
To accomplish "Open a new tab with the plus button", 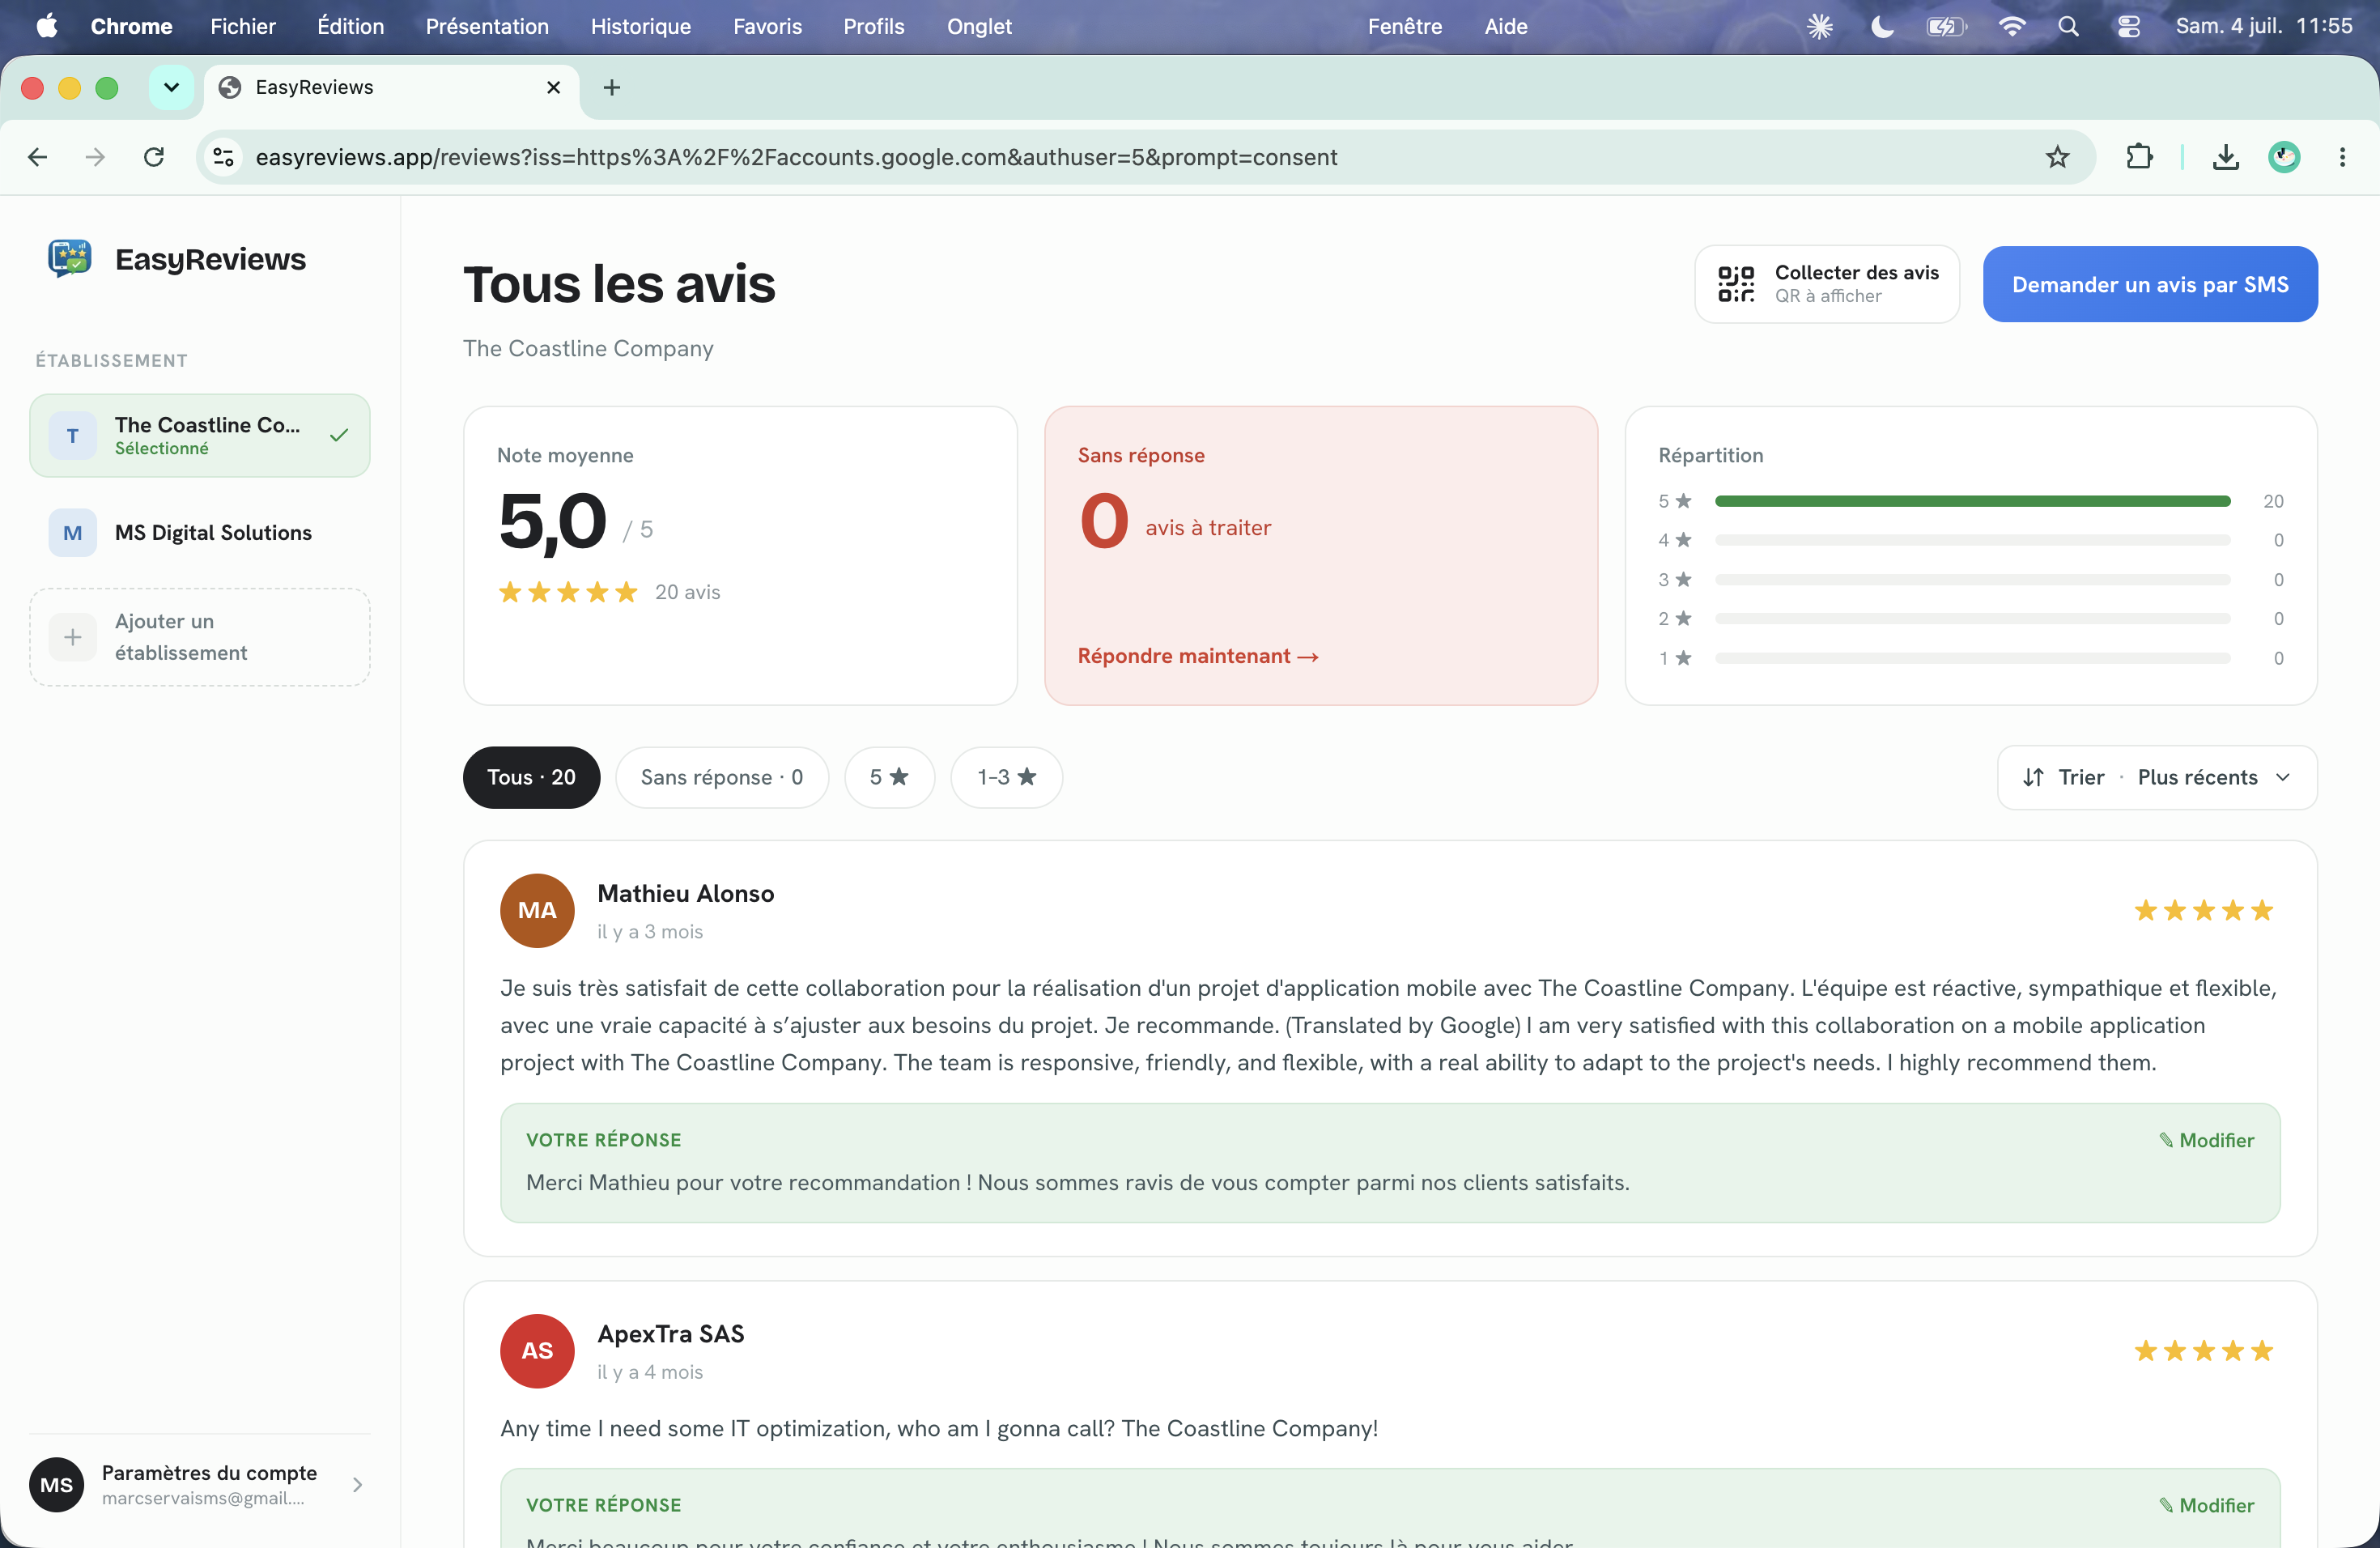I will point(612,87).
